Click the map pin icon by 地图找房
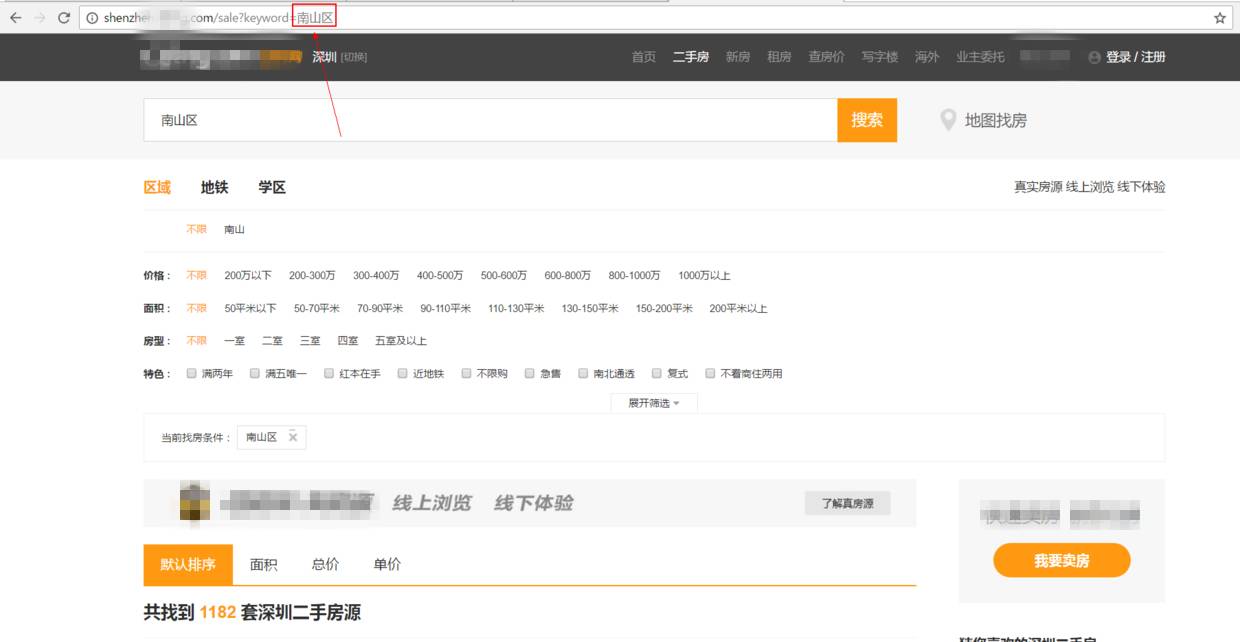The width and height of the screenshot is (1240, 642). click(948, 120)
